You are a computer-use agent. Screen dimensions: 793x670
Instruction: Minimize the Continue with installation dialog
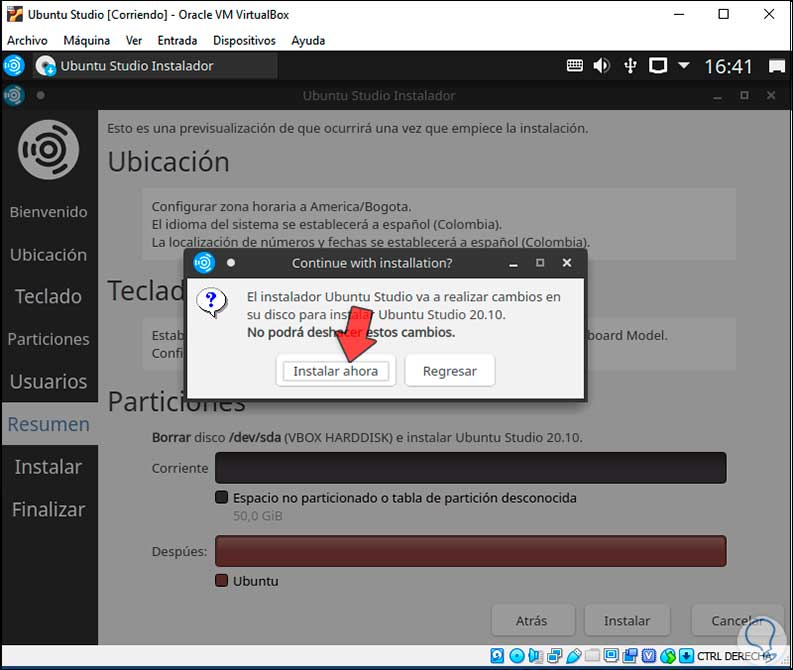click(513, 263)
